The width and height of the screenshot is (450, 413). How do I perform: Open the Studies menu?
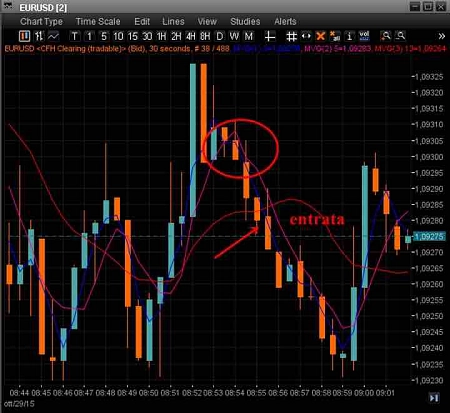coord(245,22)
